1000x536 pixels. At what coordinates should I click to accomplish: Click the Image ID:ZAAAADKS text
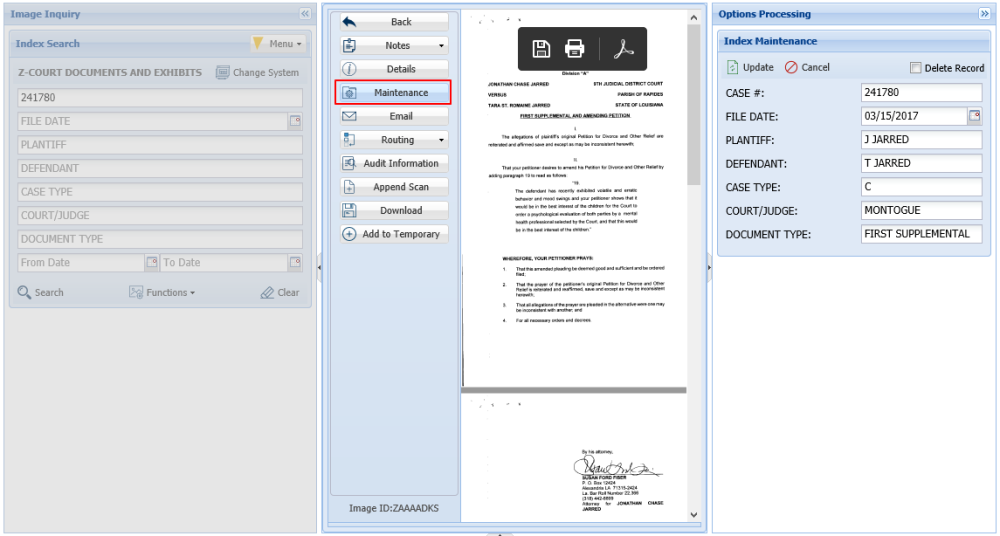pos(394,509)
